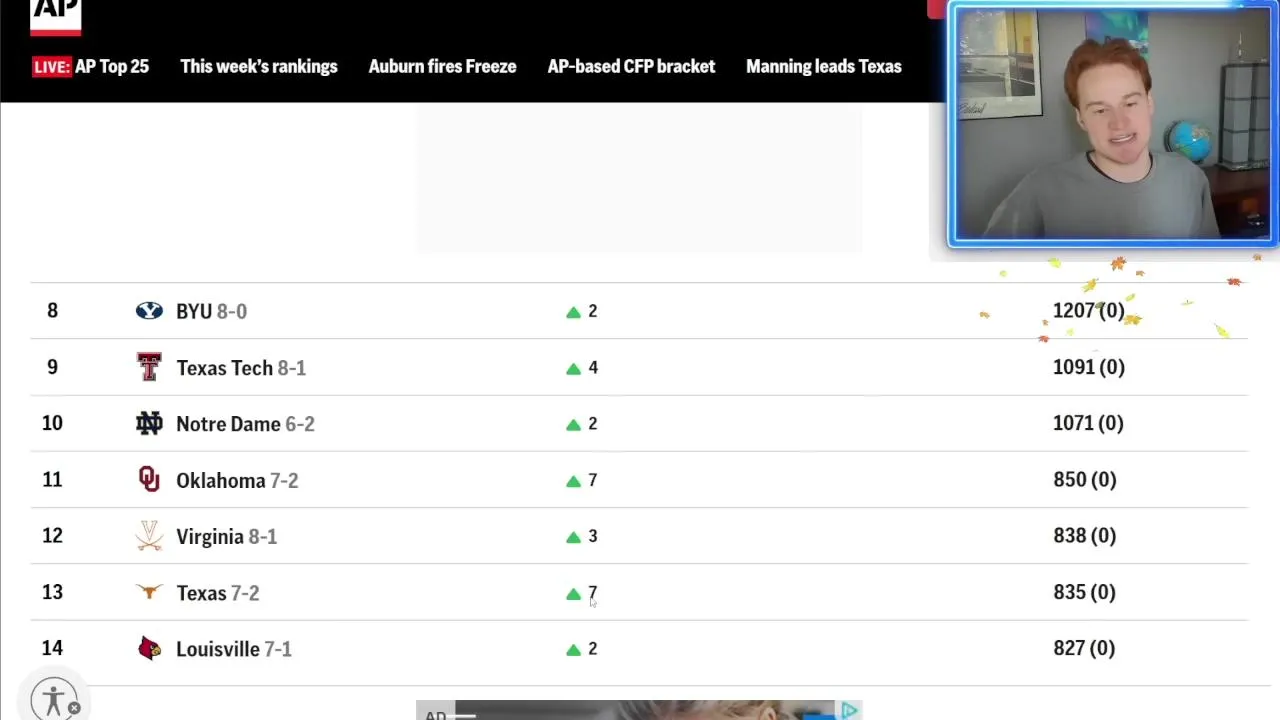
Task: Click rank number 11
Action: pos(52,480)
